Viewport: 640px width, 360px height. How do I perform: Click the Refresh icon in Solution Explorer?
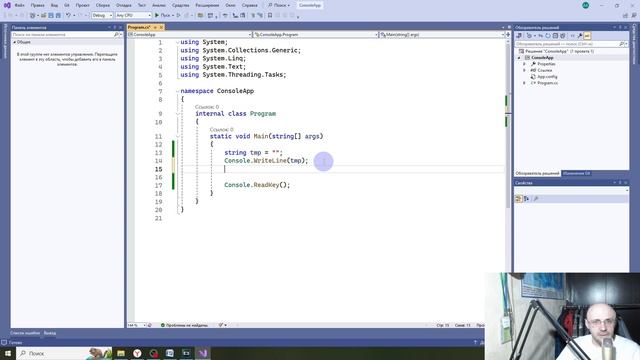click(548, 36)
